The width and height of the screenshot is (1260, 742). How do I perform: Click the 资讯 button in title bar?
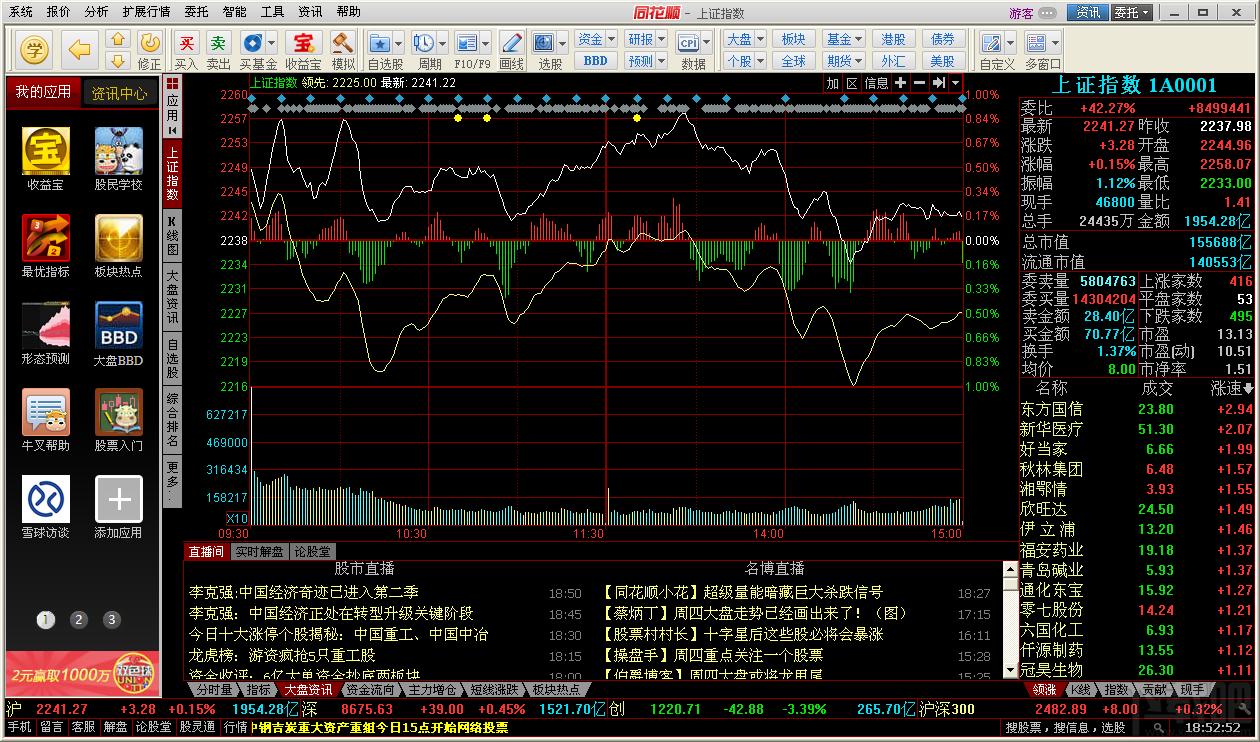(1088, 12)
